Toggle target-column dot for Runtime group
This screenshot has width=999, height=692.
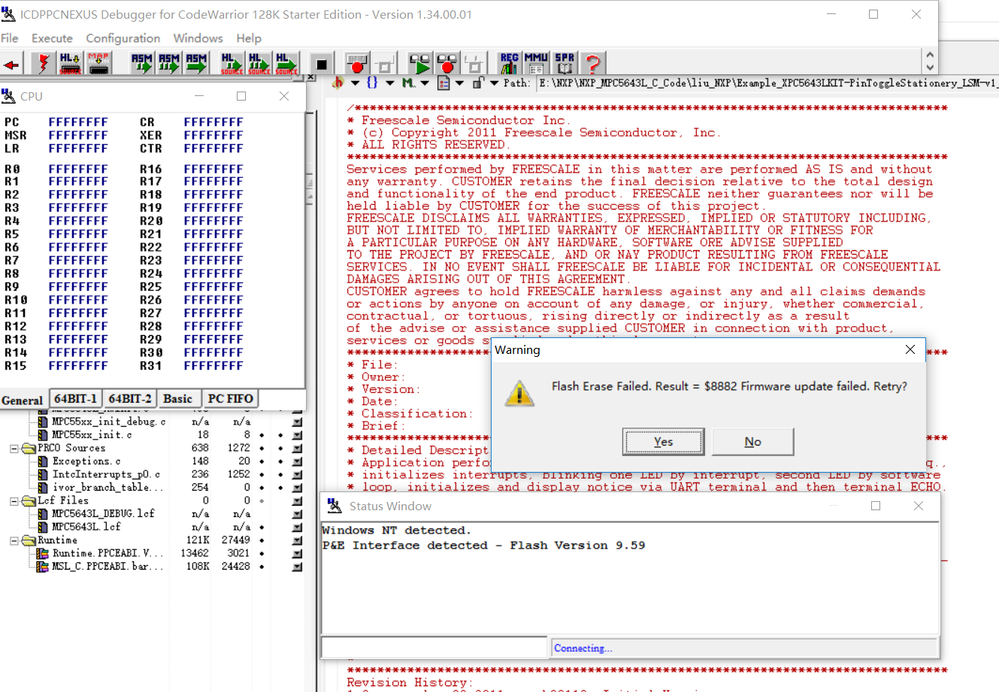coord(262,540)
